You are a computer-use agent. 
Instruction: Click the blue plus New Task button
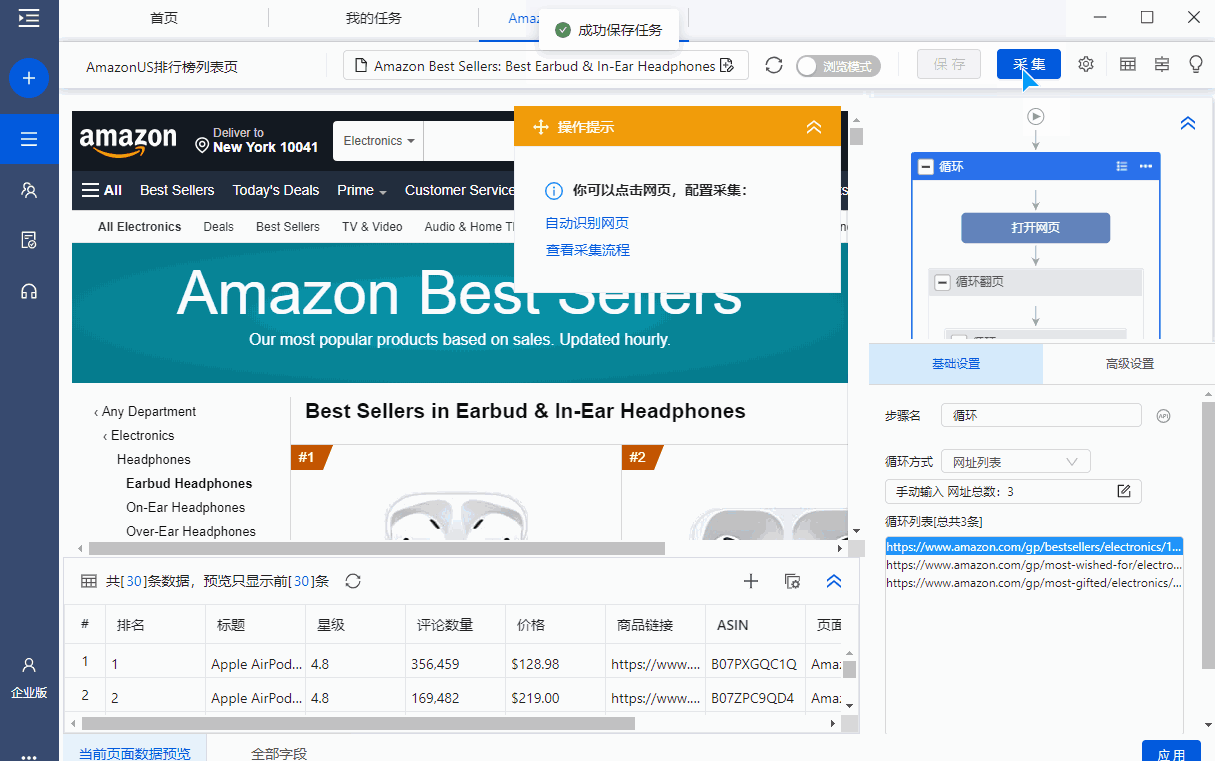point(29,78)
